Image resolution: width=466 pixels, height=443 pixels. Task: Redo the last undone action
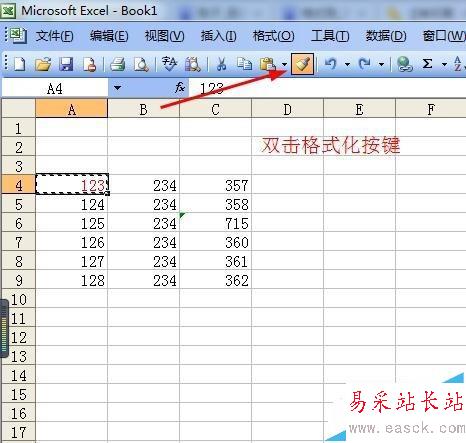point(364,64)
